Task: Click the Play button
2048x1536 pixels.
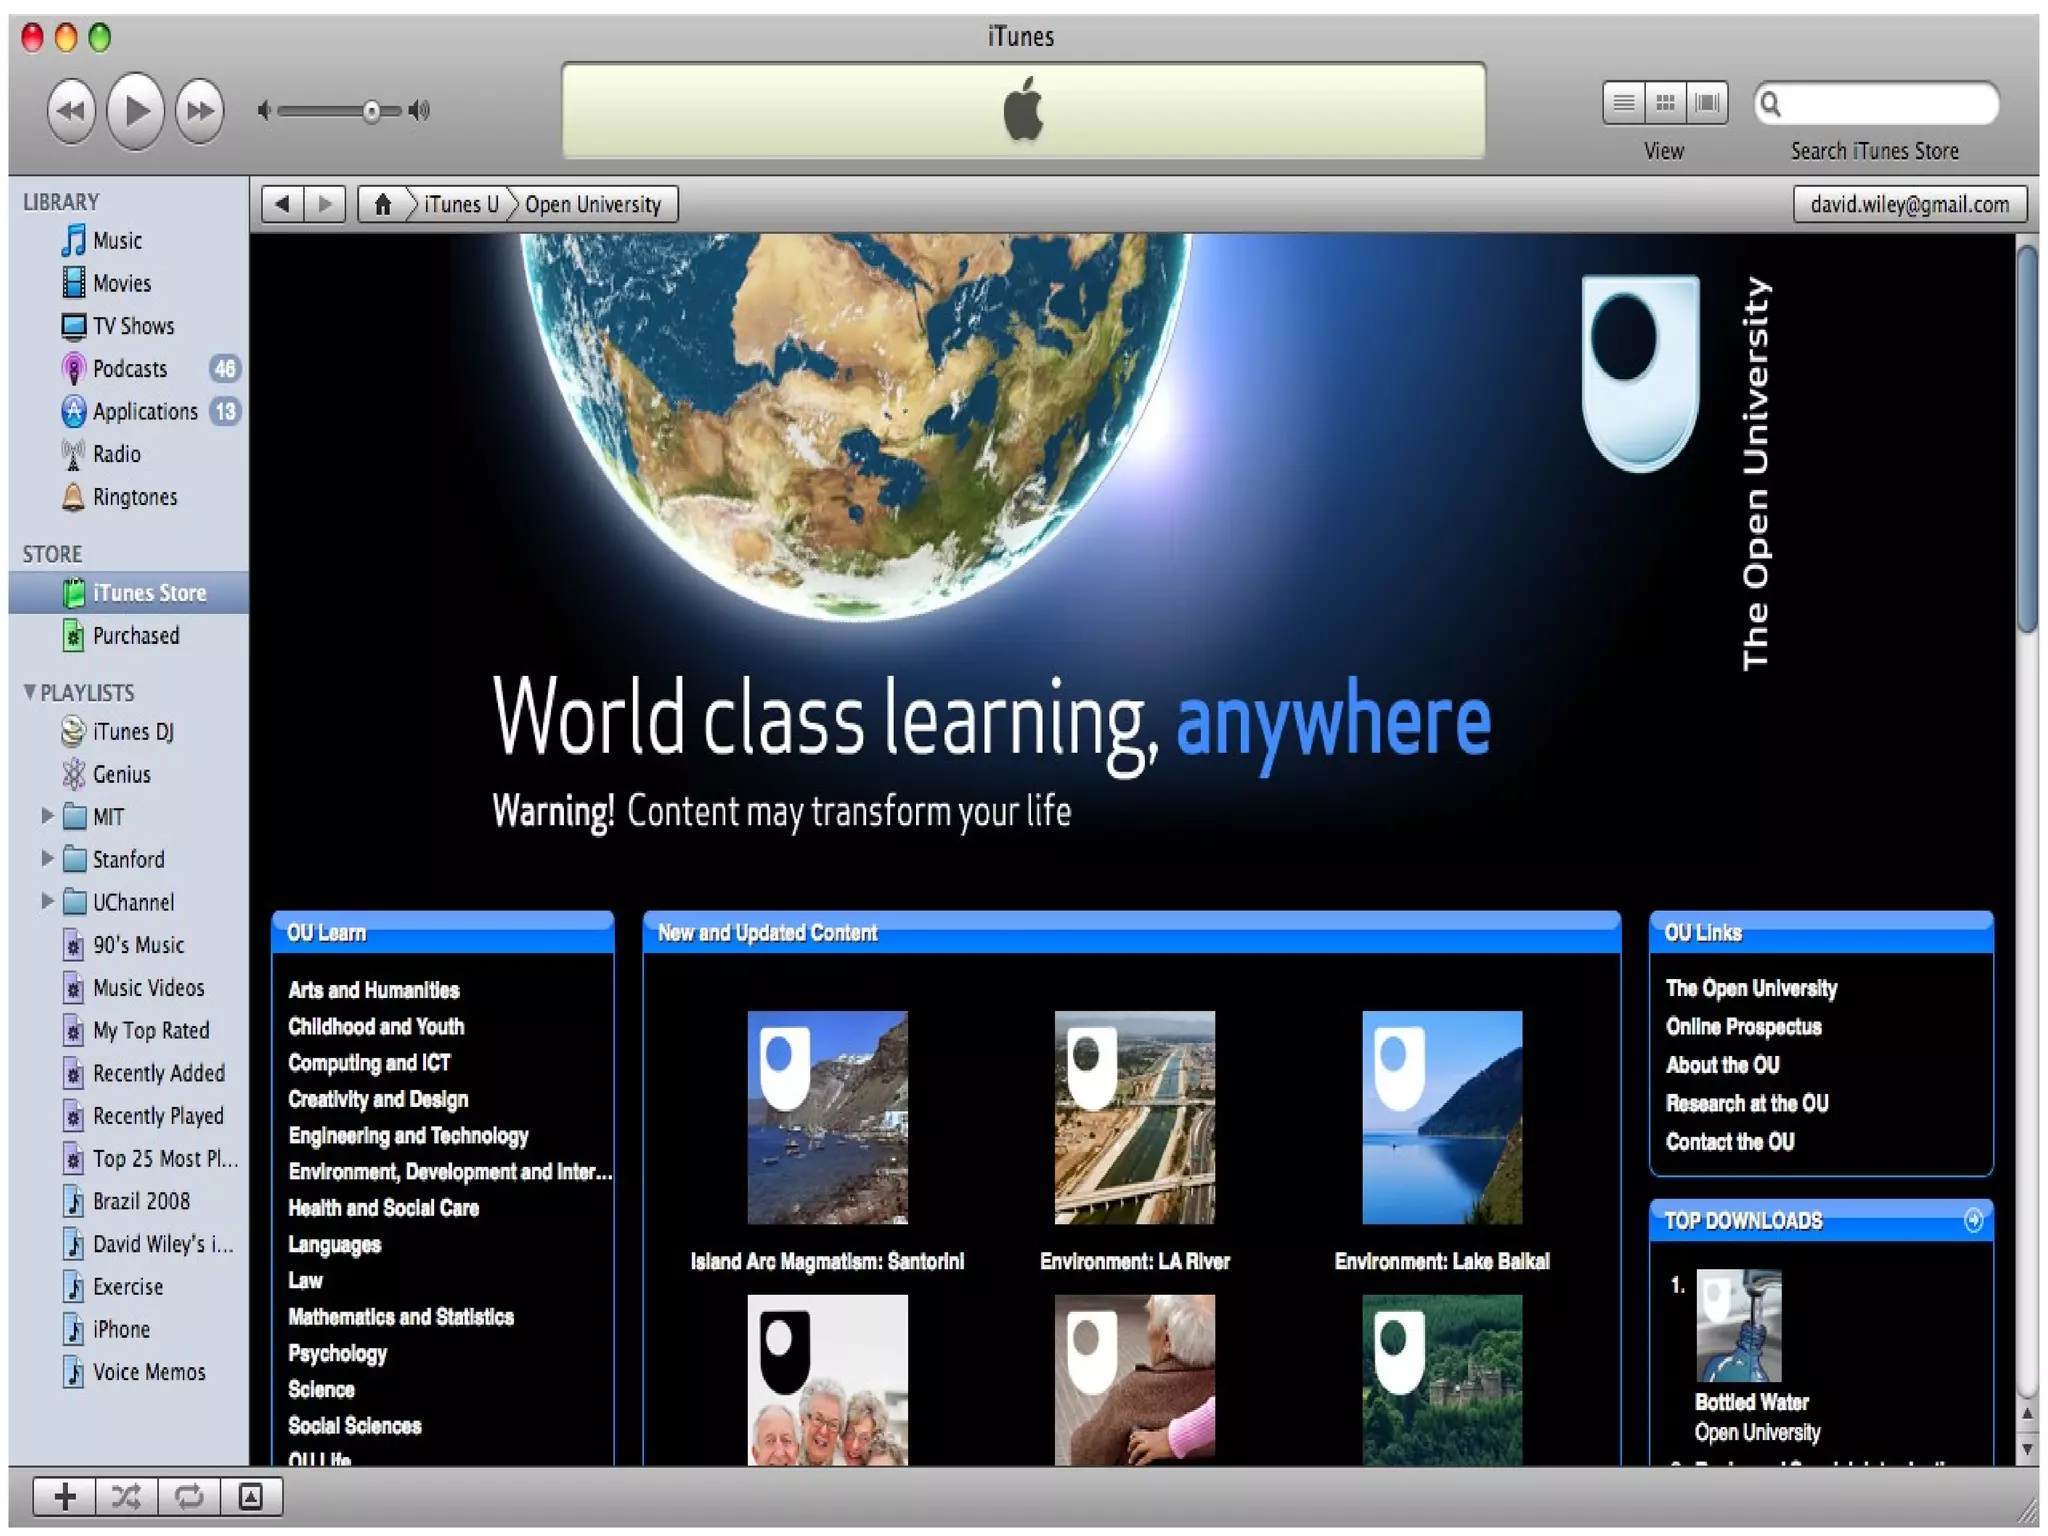Action: click(x=136, y=110)
